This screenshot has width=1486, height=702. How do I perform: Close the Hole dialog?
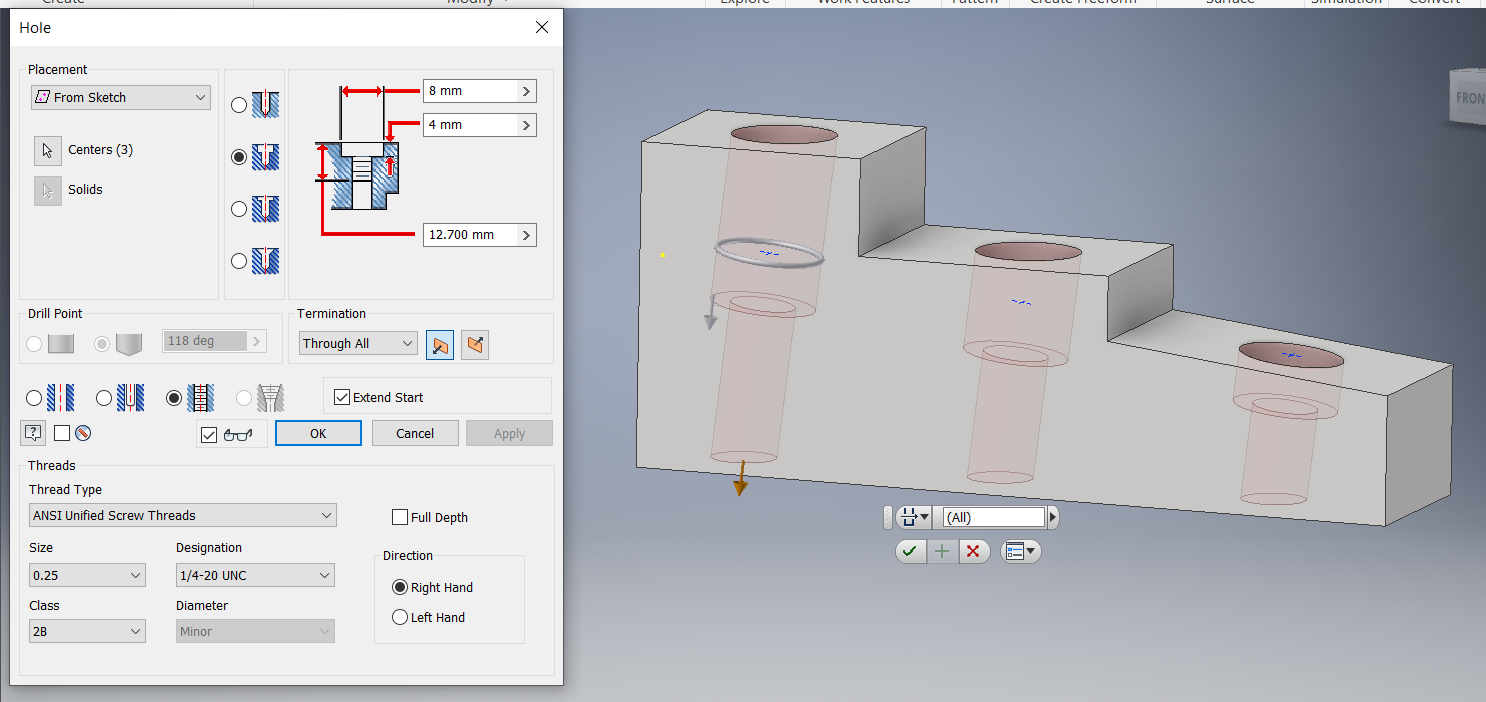[x=542, y=27]
